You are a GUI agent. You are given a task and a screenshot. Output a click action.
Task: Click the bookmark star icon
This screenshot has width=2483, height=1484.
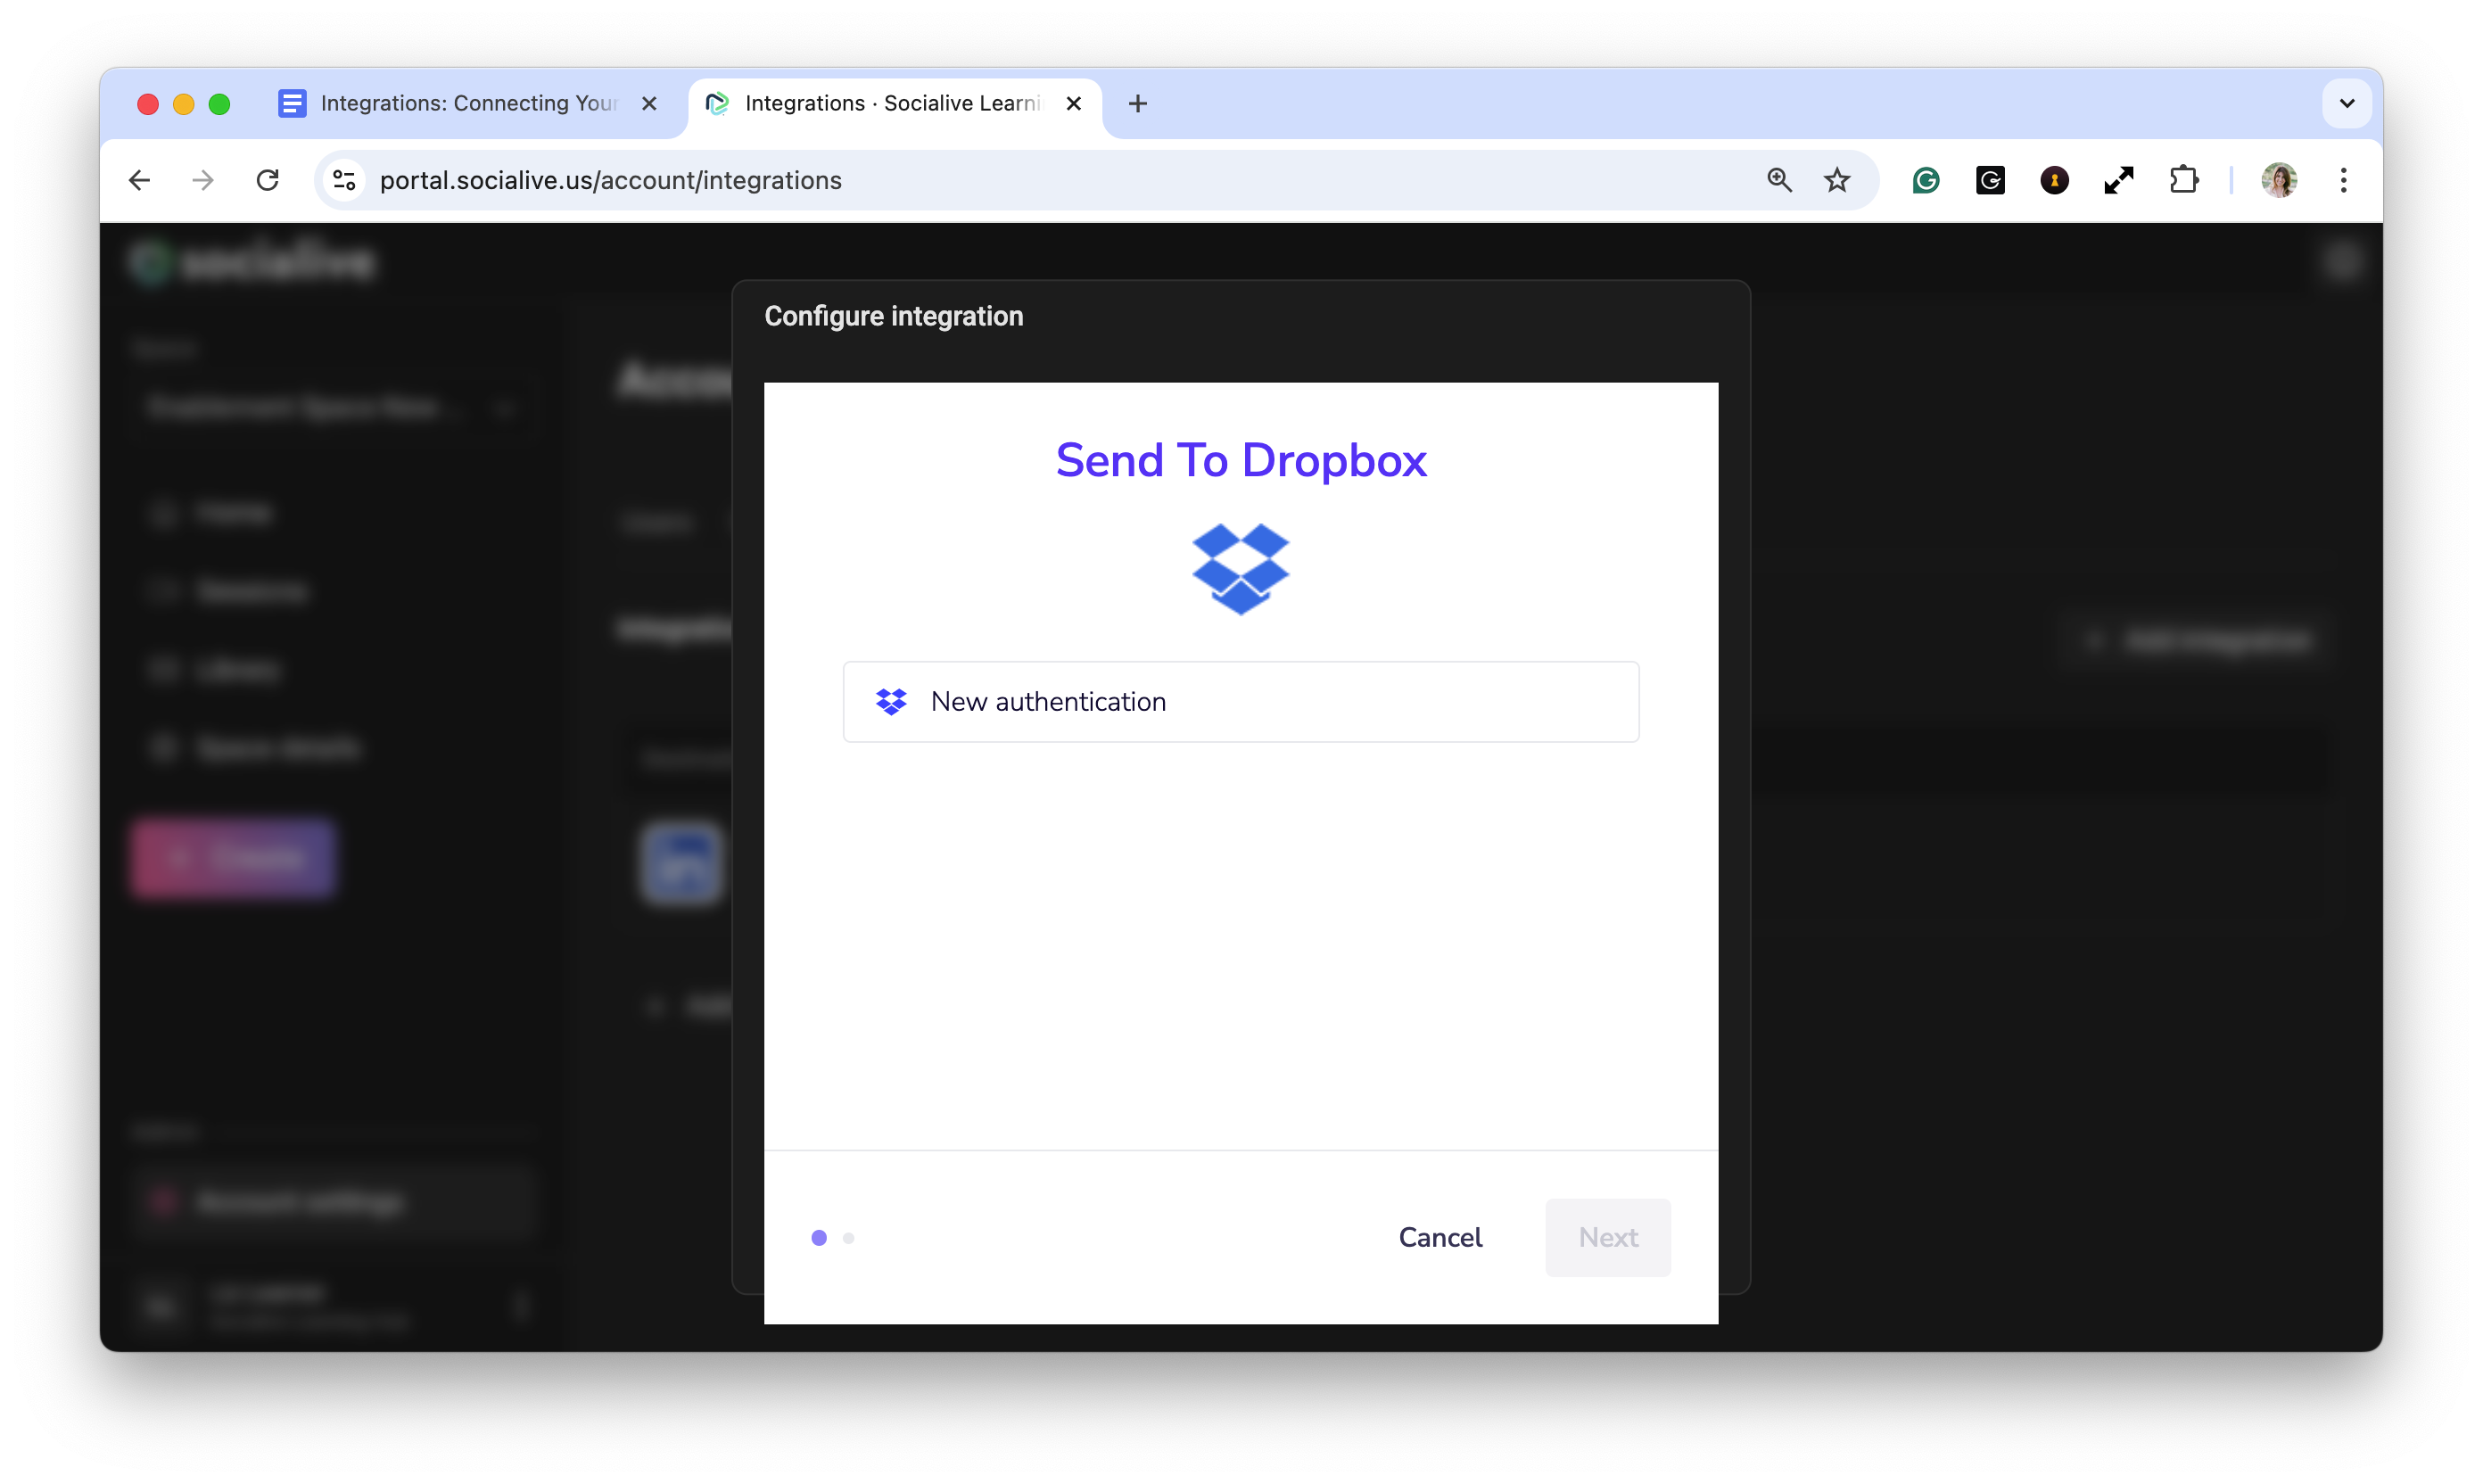point(1837,180)
